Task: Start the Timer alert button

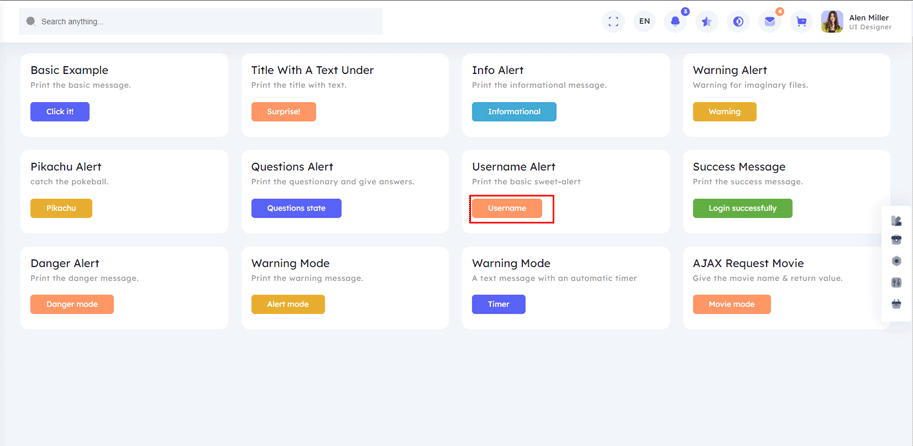Action: click(x=498, y=304)
